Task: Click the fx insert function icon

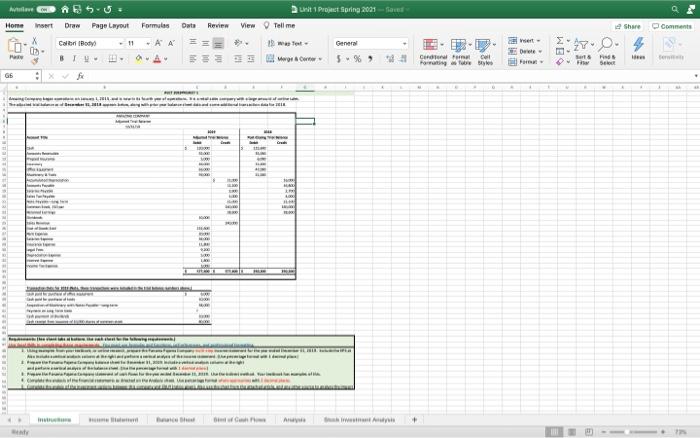Action: (80, 76)
